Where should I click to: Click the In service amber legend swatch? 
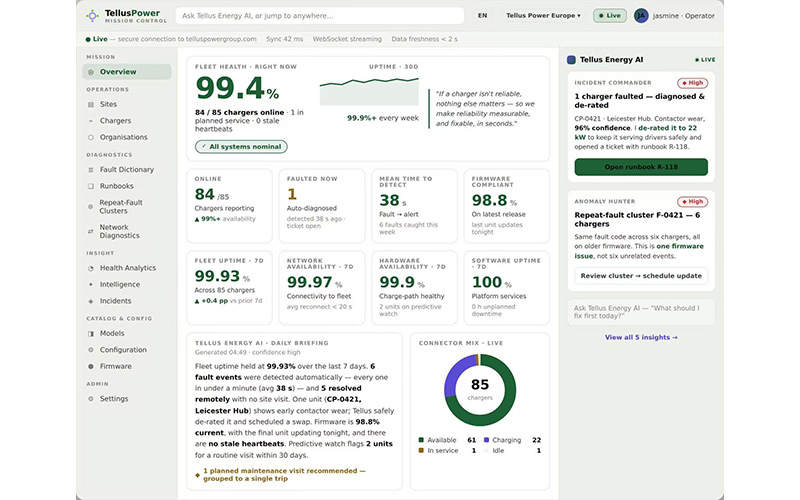(x=421, y=451)
